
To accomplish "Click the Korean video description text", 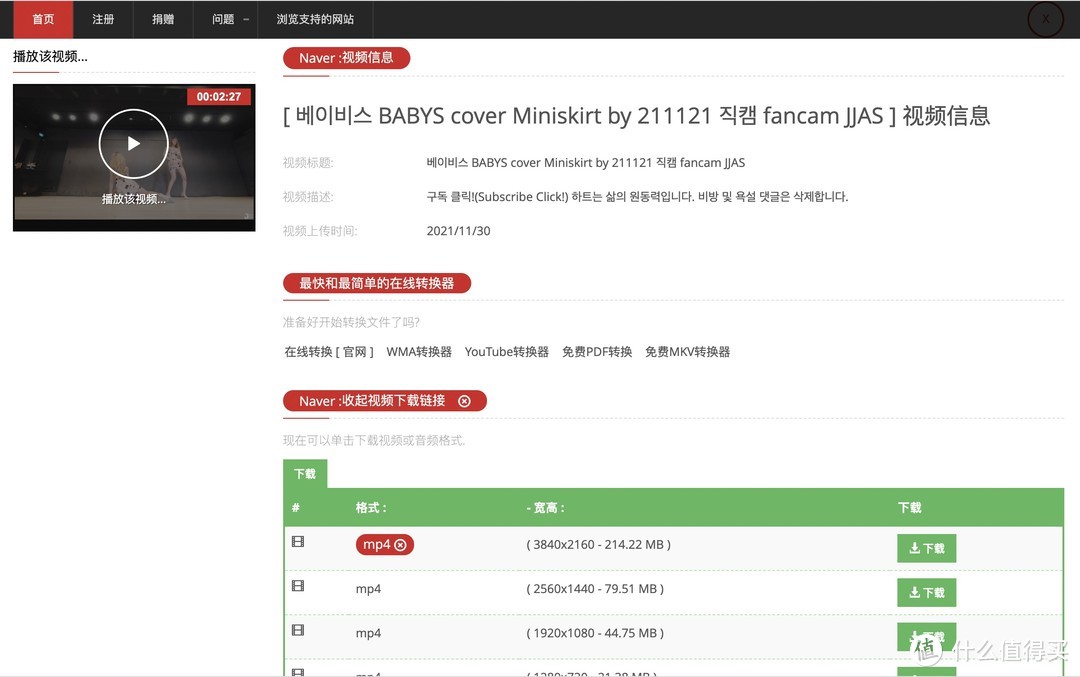I will tap(637, 197).
